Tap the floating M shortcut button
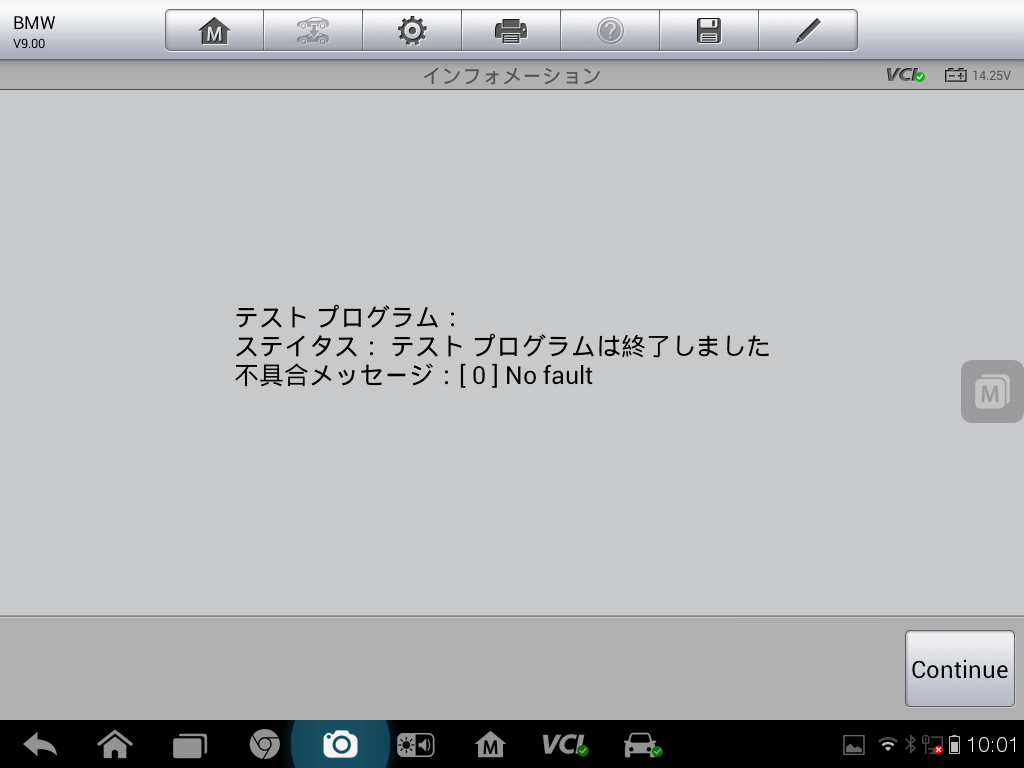Viewport: 1024px width, 768px height. (x=990, y=391)
